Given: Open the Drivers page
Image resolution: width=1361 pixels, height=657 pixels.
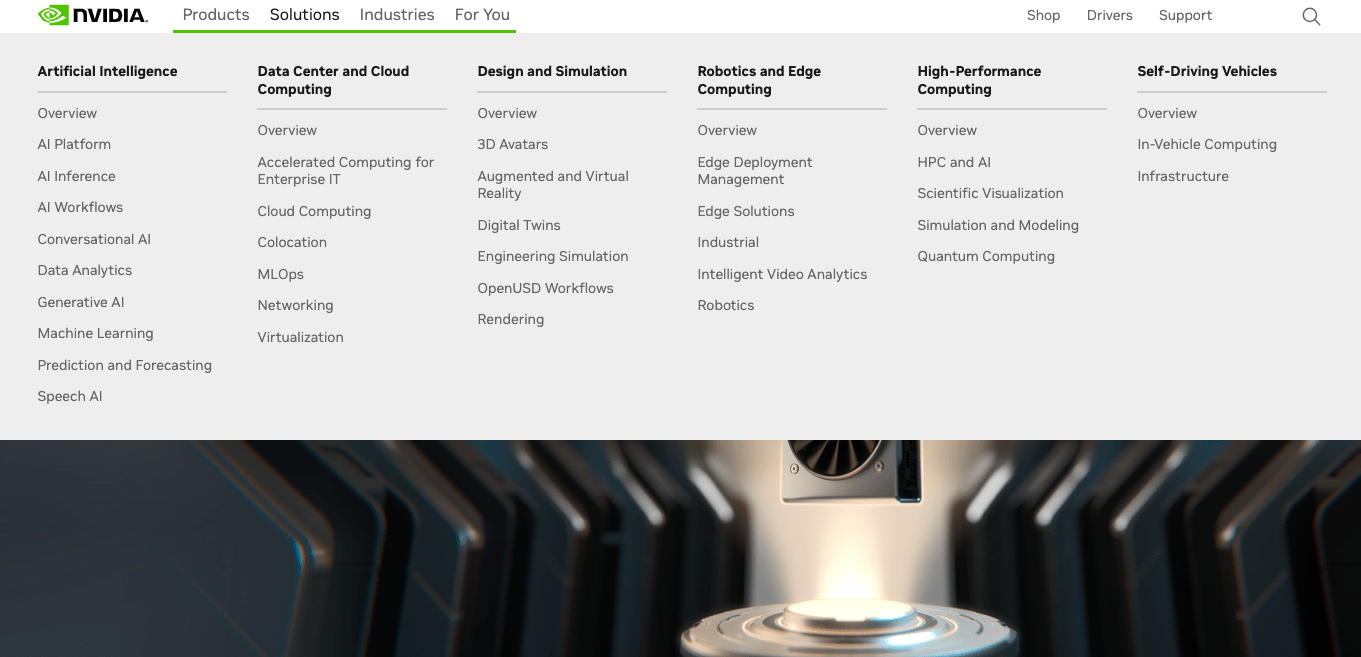Looking at the screenshot, I should [1109, 15].
